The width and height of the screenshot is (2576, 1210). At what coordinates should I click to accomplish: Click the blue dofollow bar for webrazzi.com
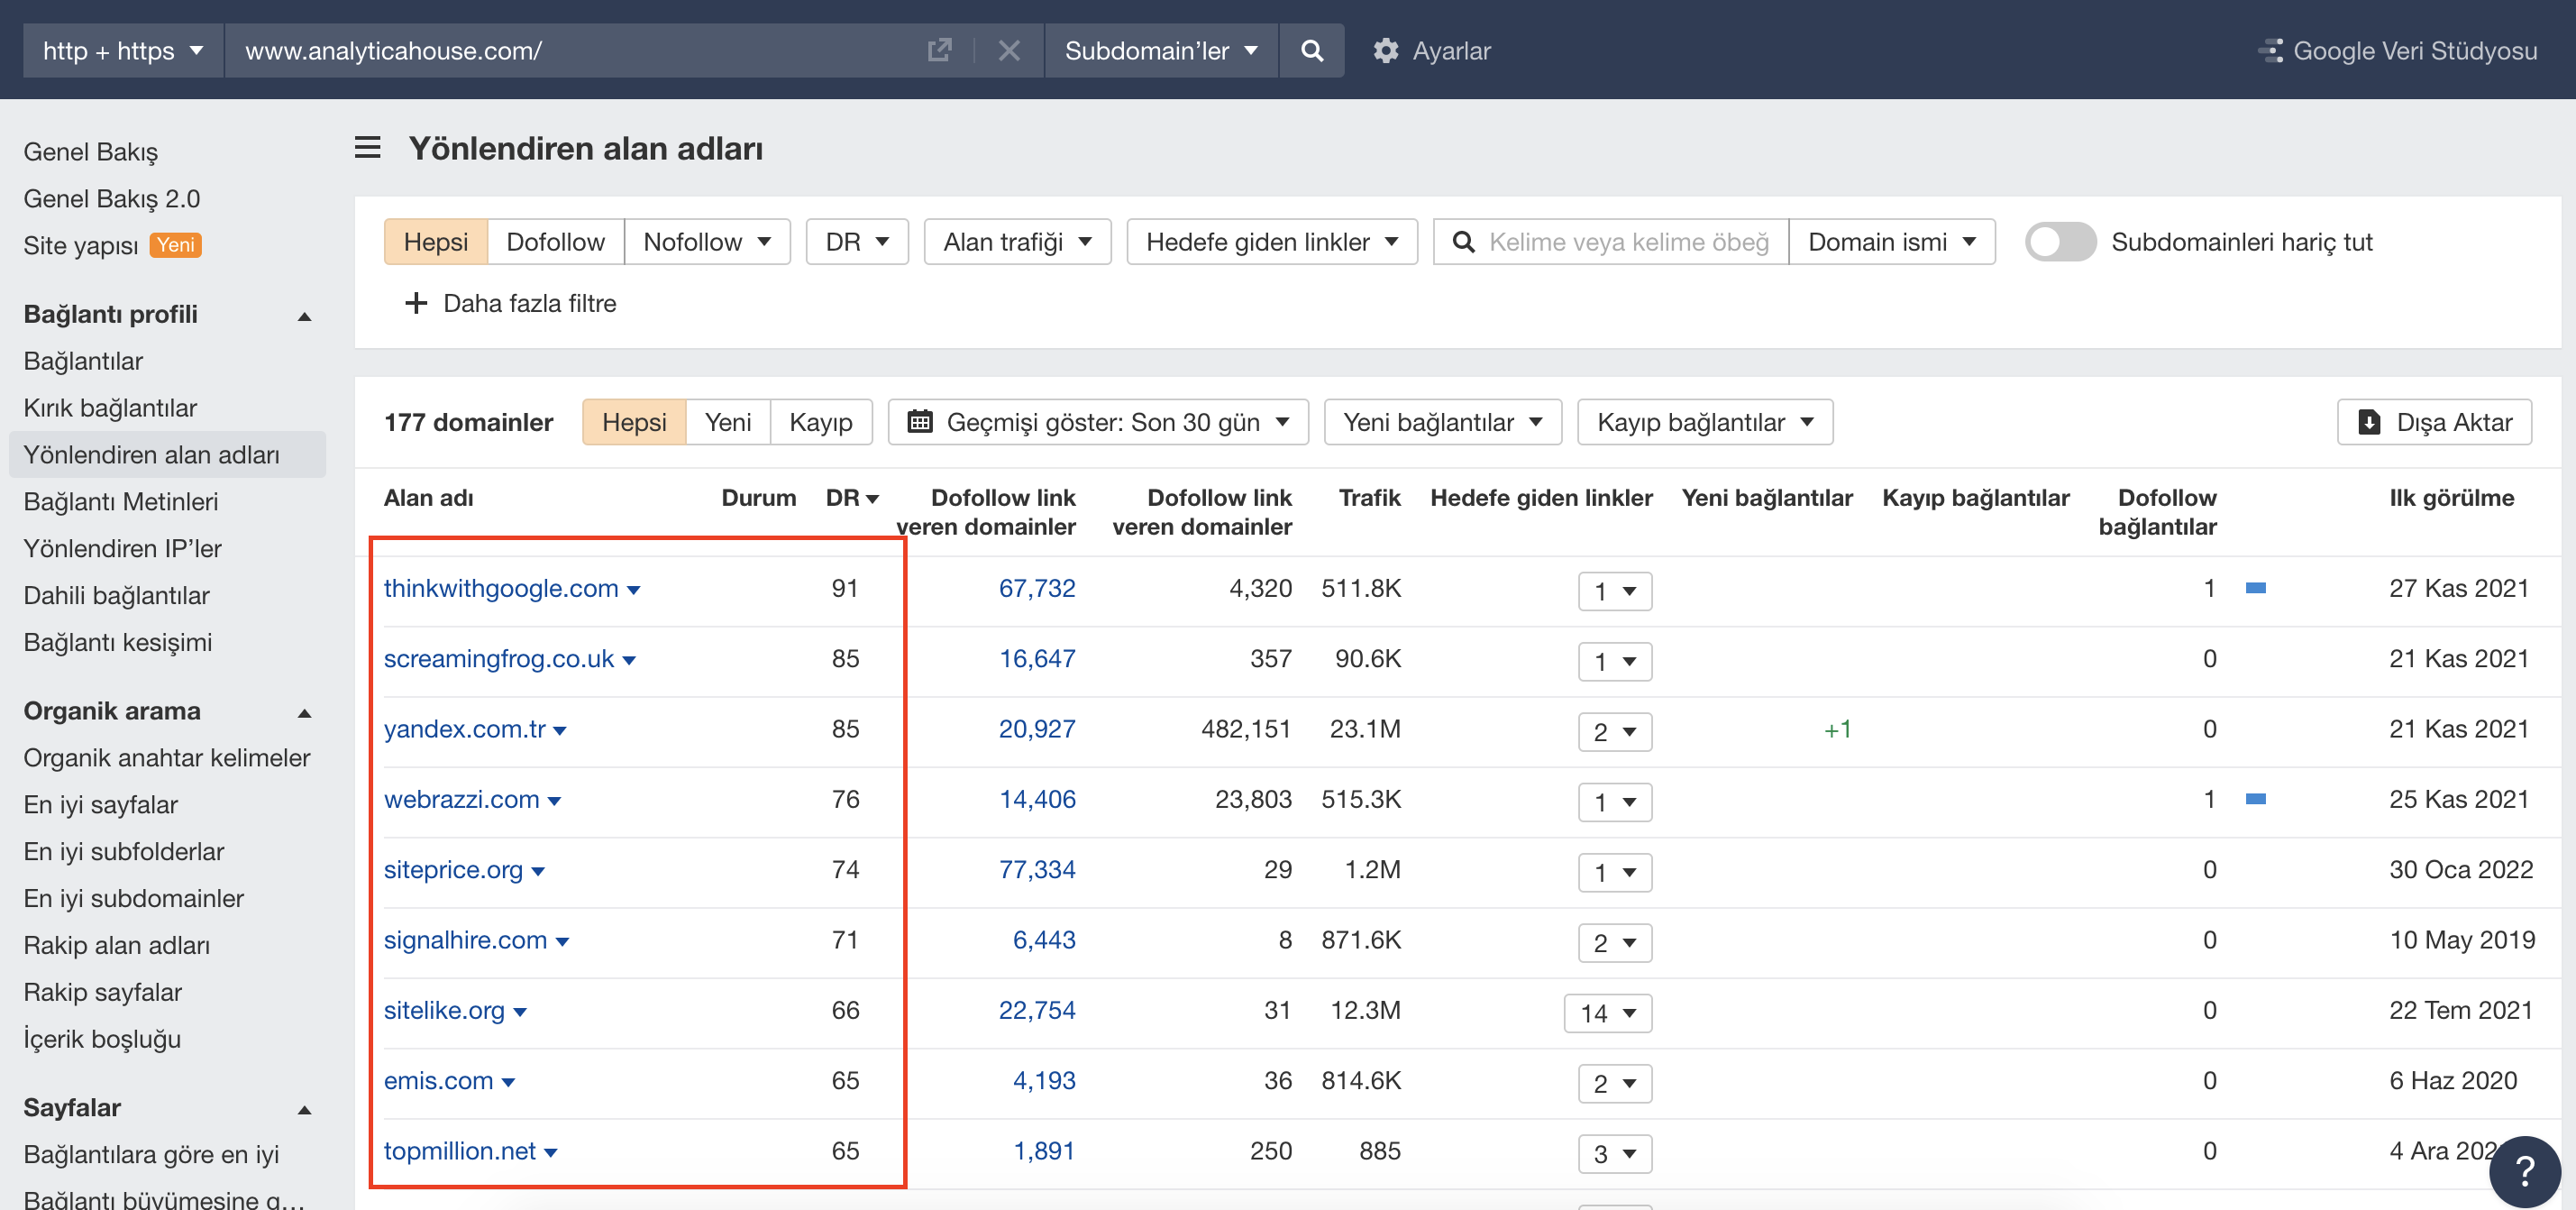(2255, 799)
